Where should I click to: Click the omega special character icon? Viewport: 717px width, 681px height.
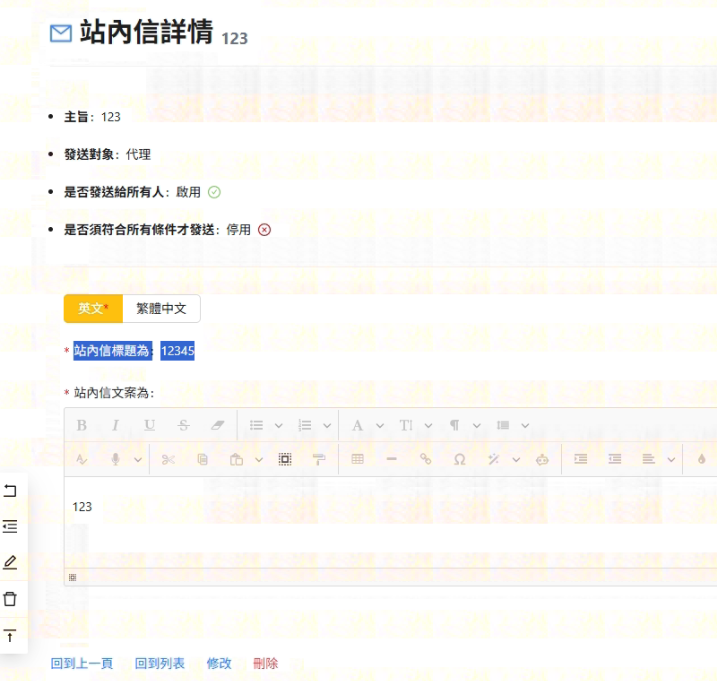459,459
